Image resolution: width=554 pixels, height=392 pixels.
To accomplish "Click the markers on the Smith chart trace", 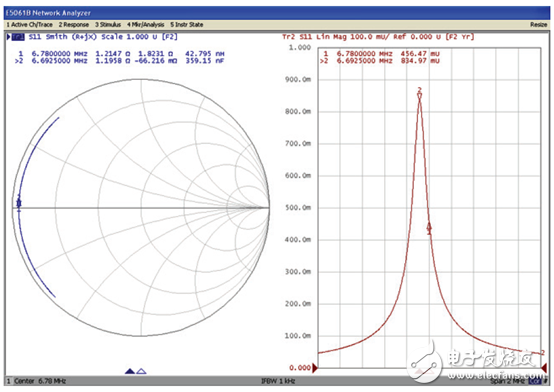I will tap(19, 203).
